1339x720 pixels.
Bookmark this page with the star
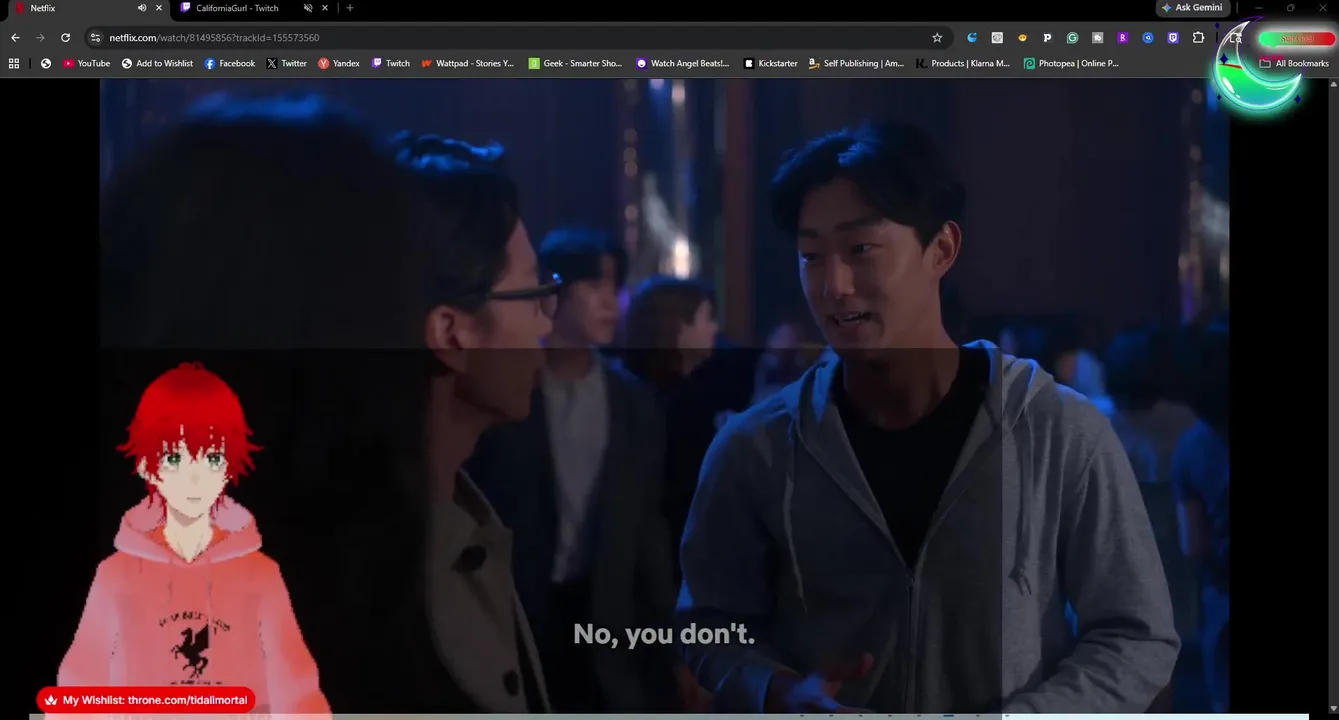[x=937, y=38]
